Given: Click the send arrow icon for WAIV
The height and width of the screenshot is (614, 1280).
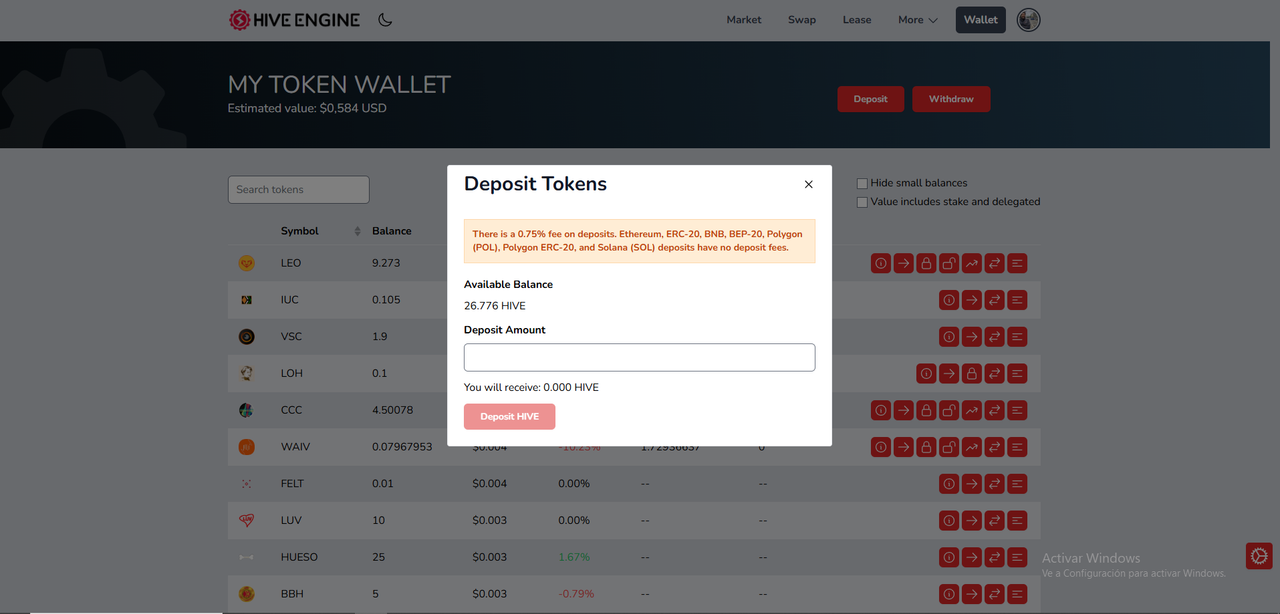Looking at the screenshot, I should pyautogui.click(x=903, y=447).
